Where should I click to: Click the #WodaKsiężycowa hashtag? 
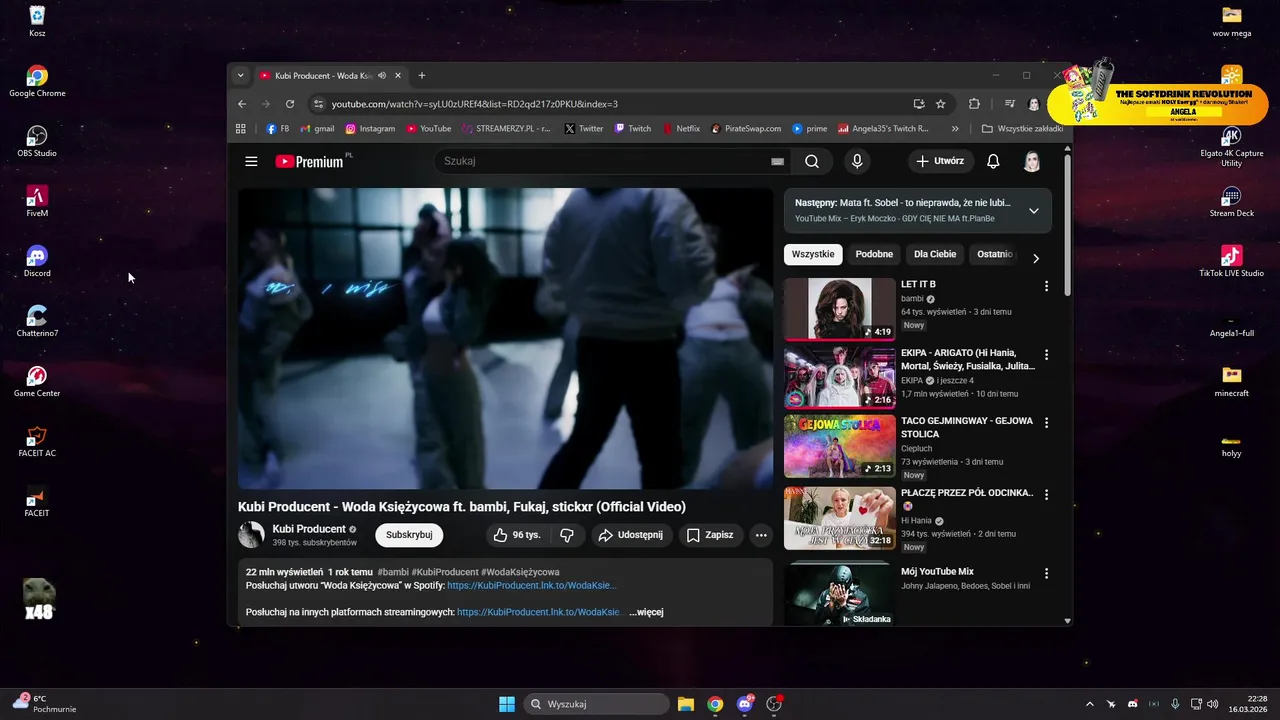520,572
